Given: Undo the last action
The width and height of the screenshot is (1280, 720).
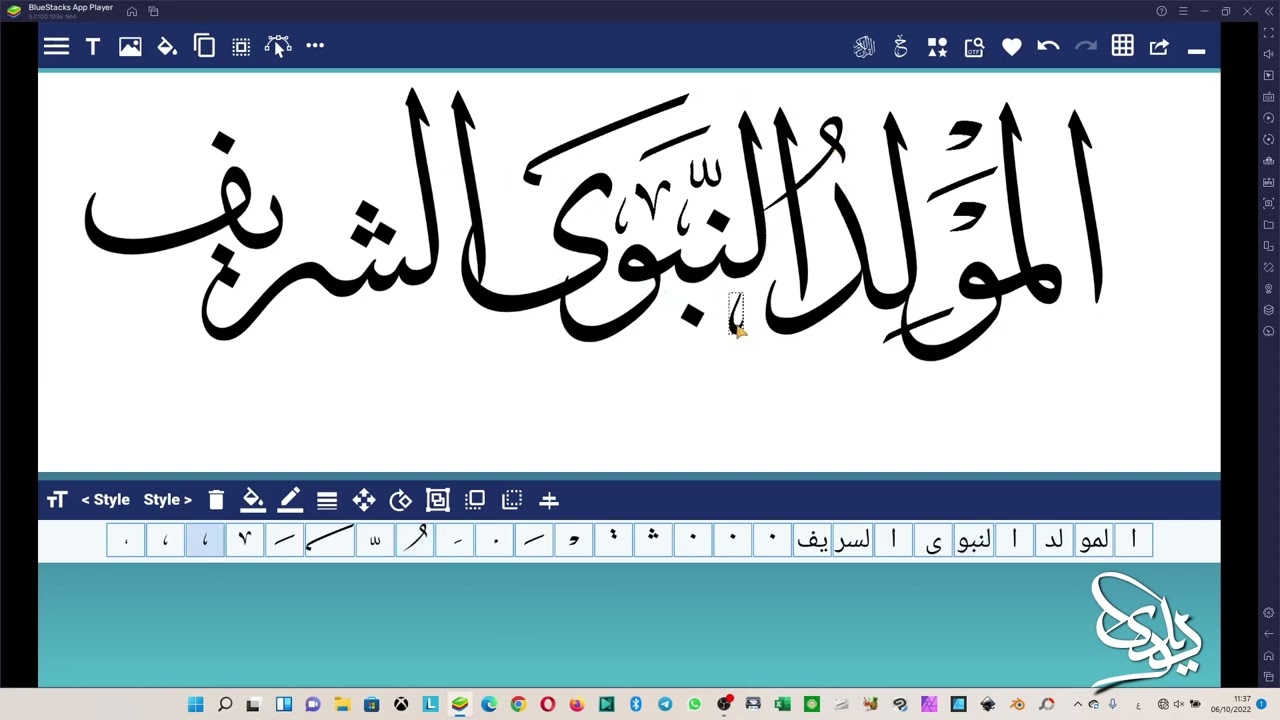Looking at the screenshot, I should click(1048, 47).
